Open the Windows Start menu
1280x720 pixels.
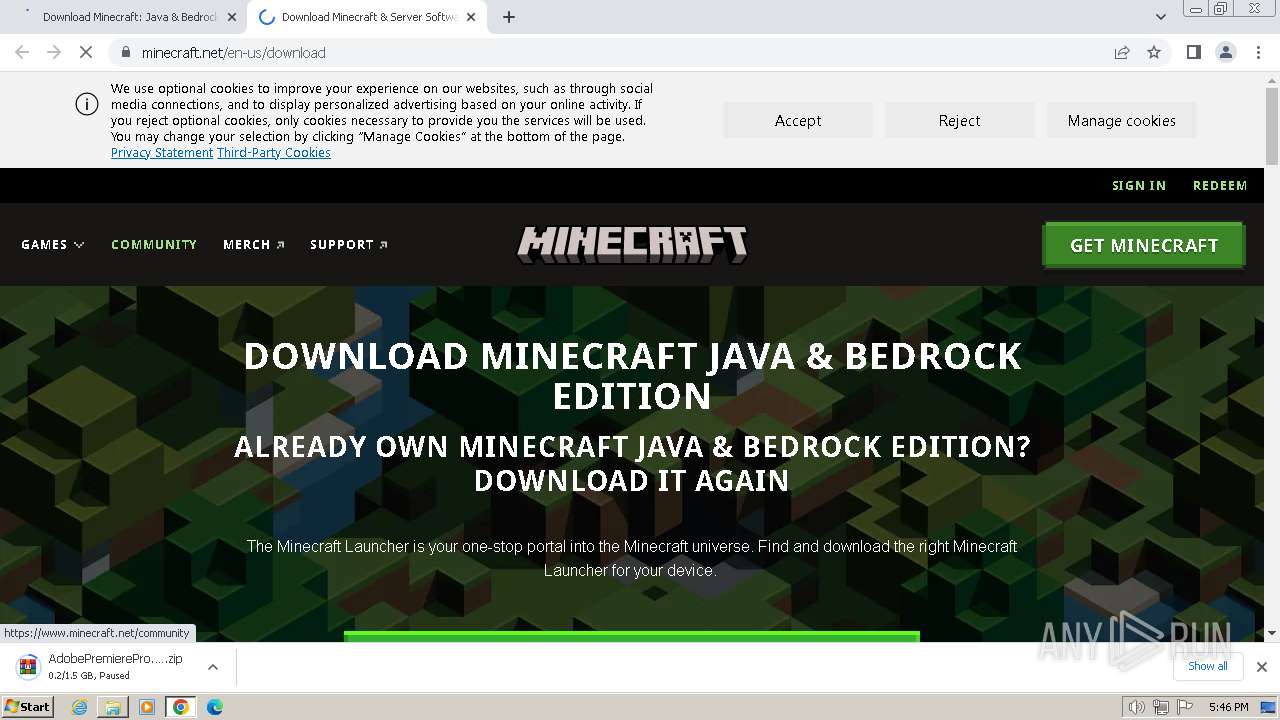(x=27, y=706)
